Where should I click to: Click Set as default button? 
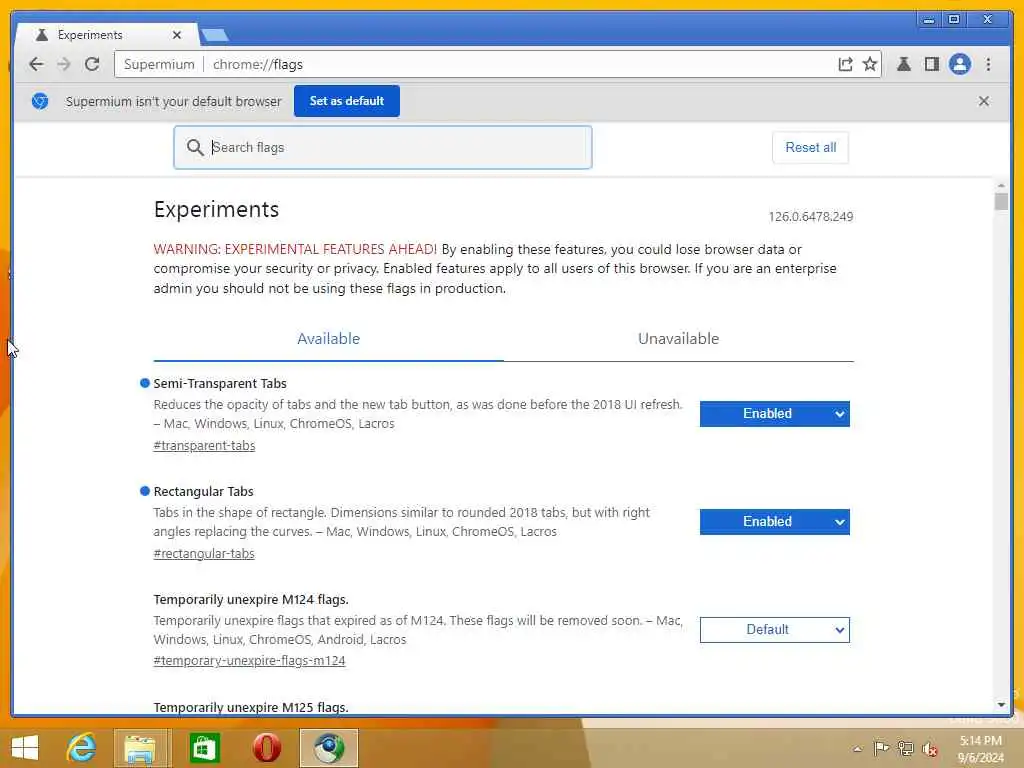(347, 101)
